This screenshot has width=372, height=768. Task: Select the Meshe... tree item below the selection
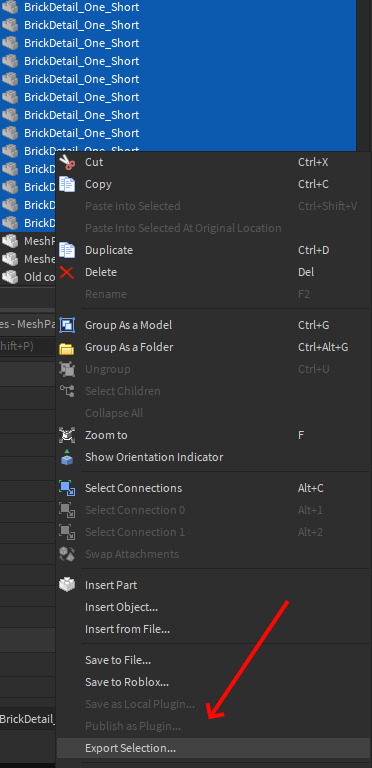point(28,259)
